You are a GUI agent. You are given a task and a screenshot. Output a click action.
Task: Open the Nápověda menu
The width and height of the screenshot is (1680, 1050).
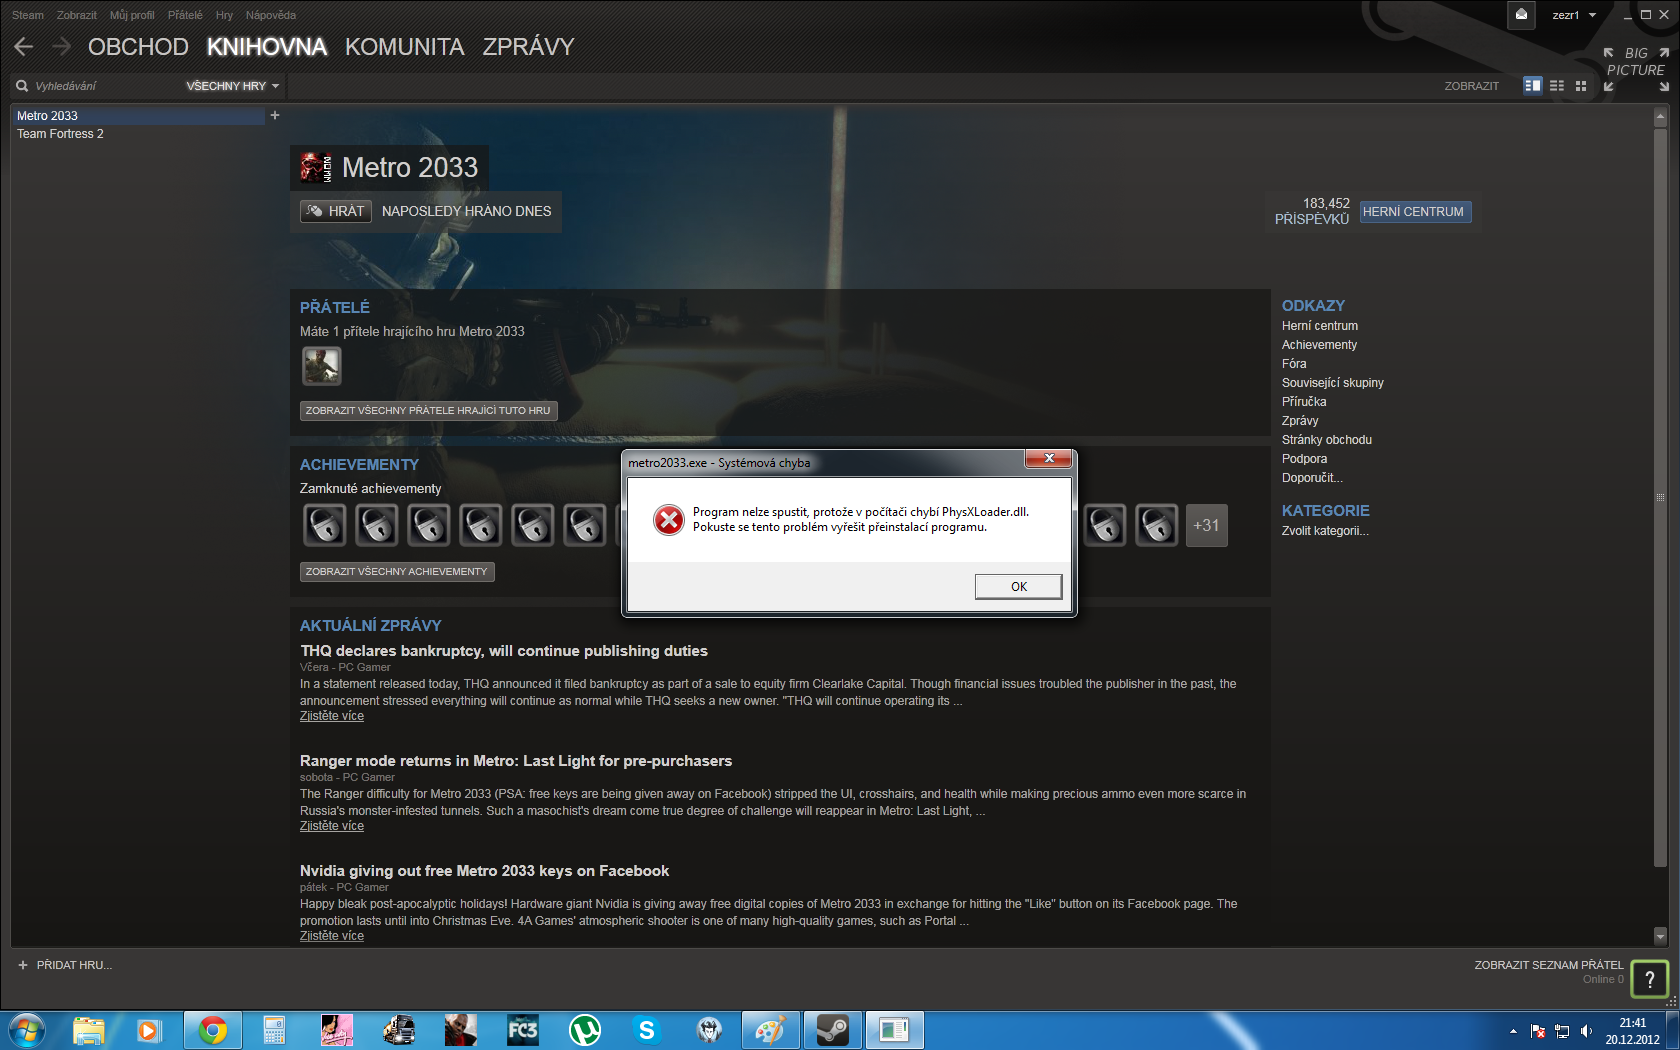pos(271,15)
